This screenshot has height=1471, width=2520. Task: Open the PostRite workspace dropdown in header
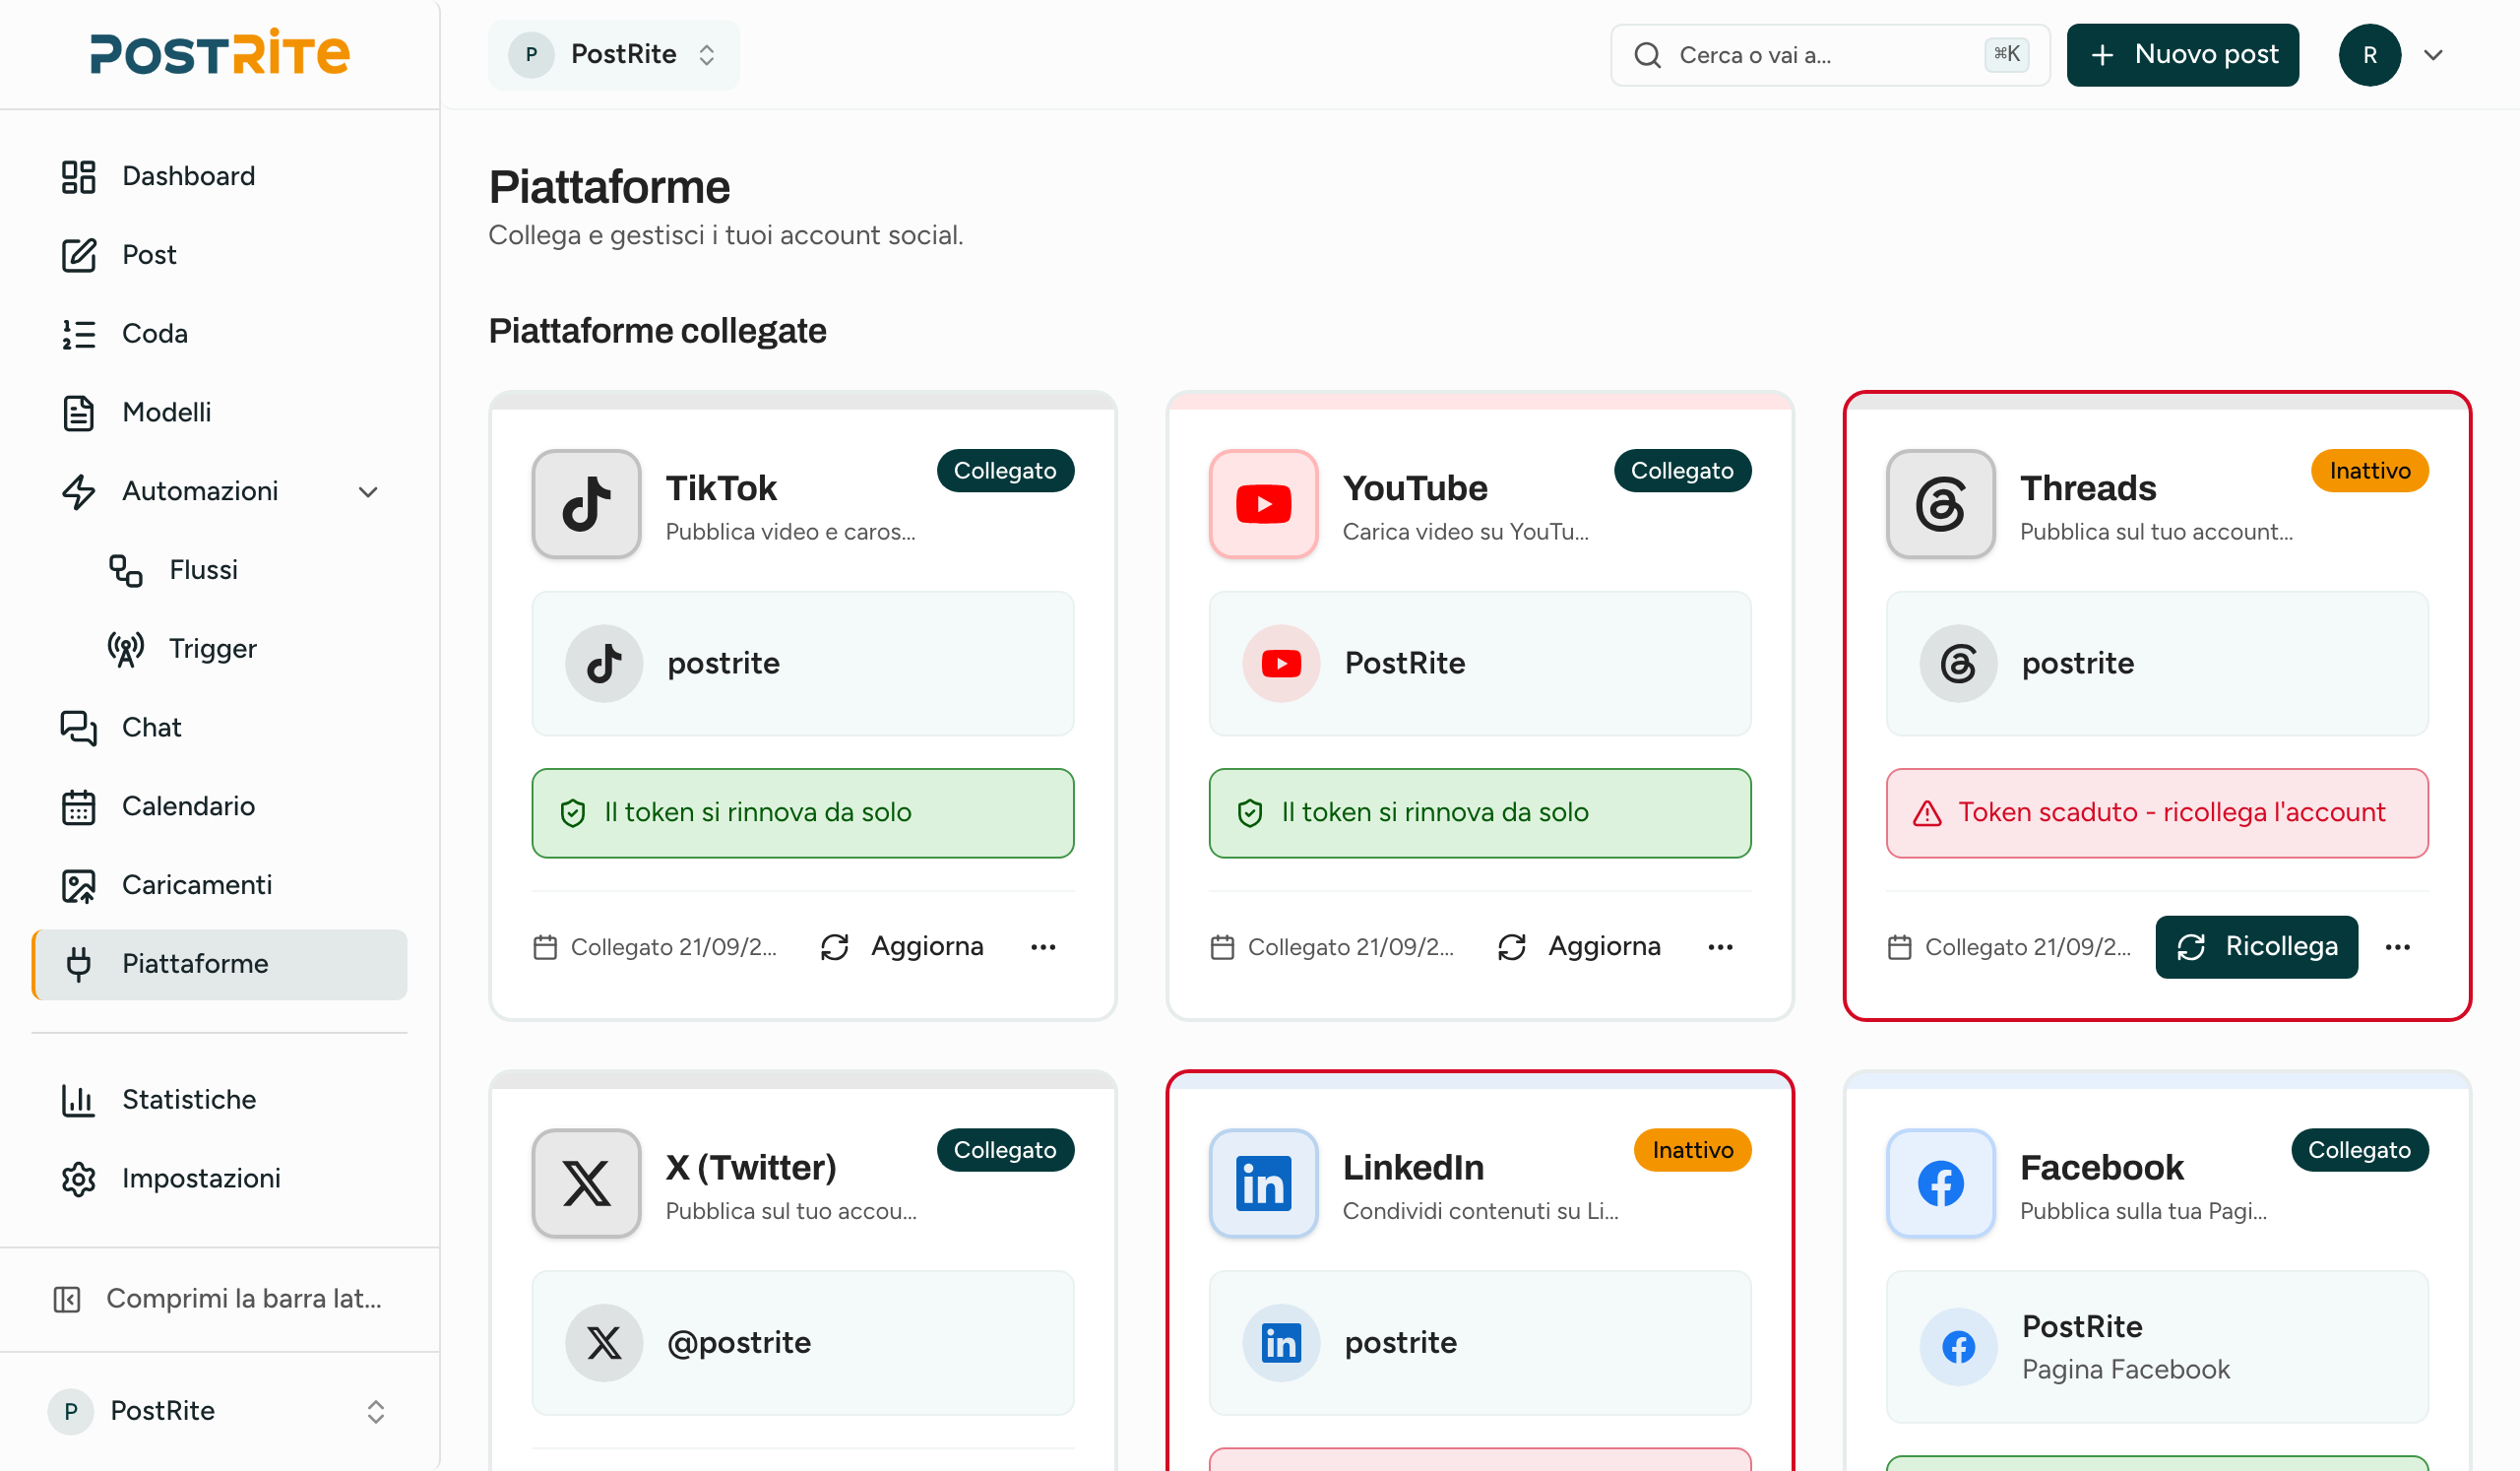[x=614, y=54]
